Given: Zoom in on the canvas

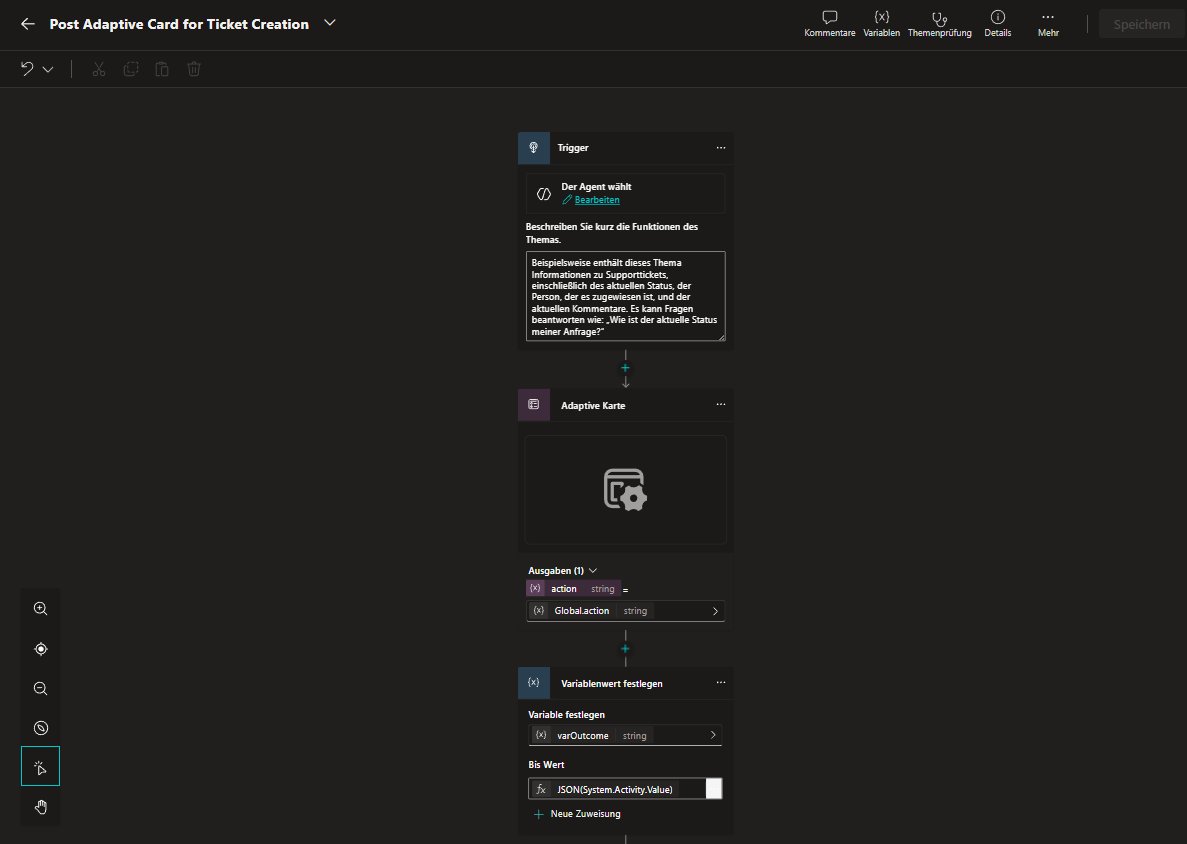Looking at the screenshot, I should (41, 609).
